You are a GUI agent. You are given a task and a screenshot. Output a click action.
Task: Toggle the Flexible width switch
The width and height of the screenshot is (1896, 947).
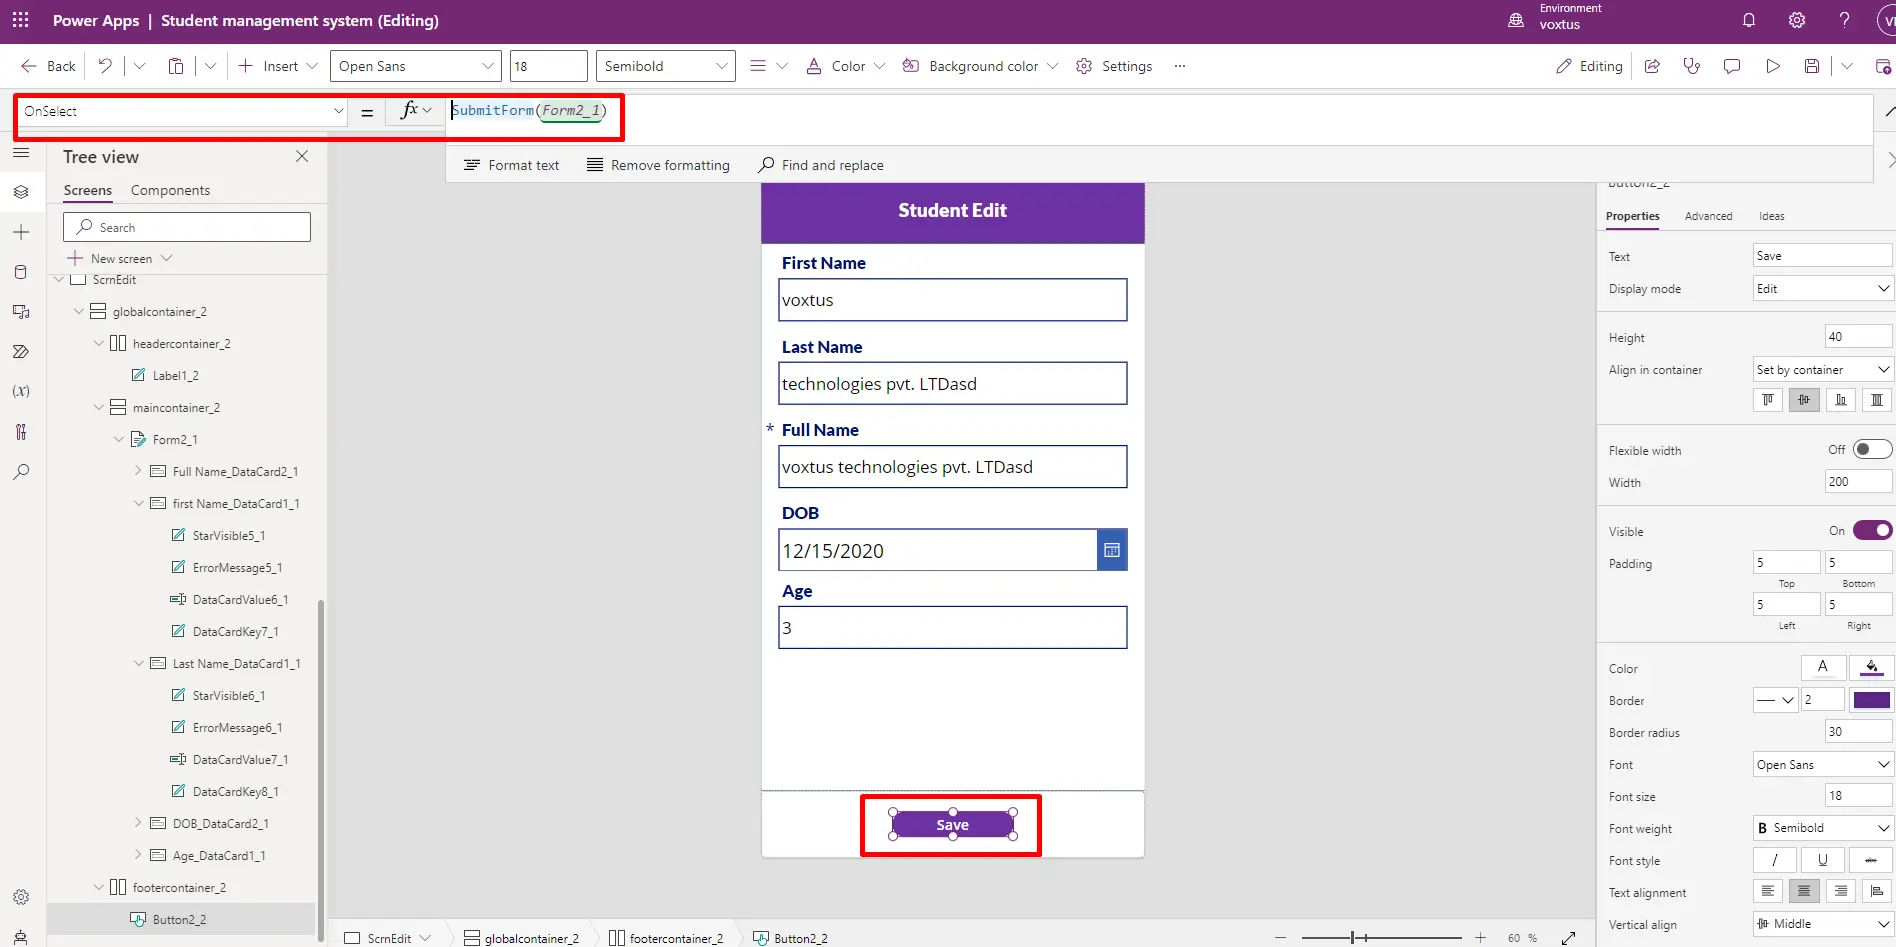[x=1872, y=449]
